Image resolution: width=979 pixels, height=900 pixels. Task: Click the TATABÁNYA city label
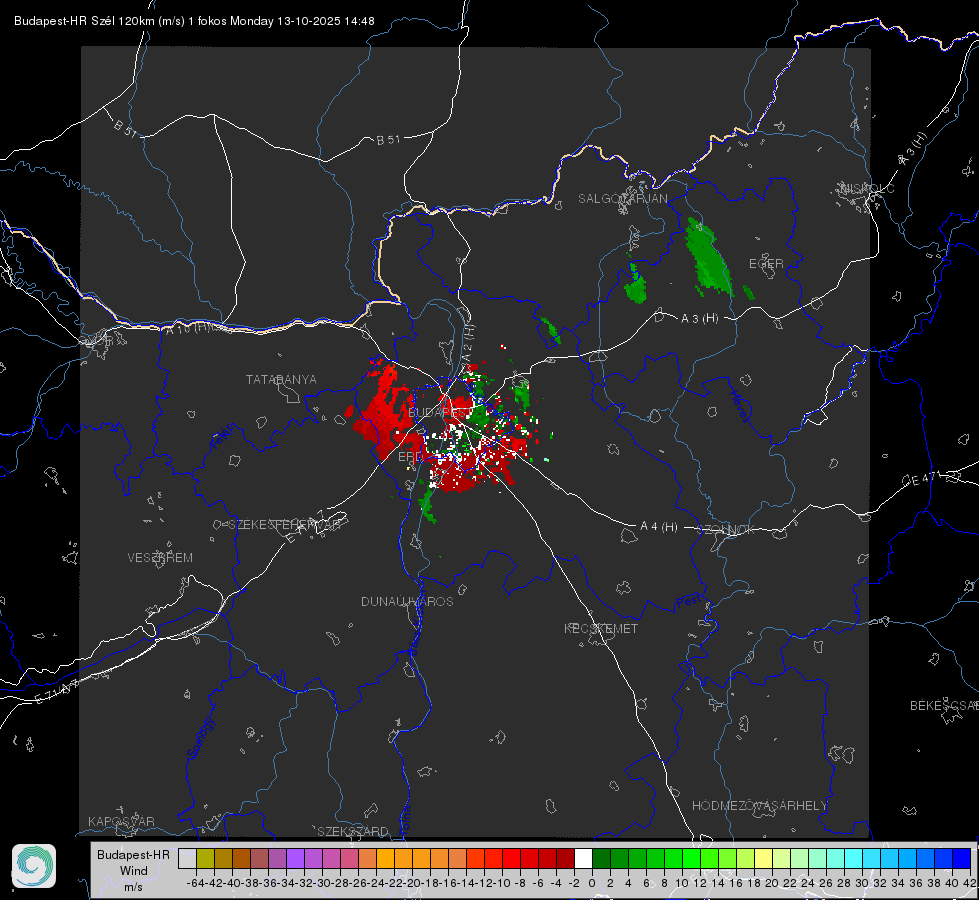point(281,379)
